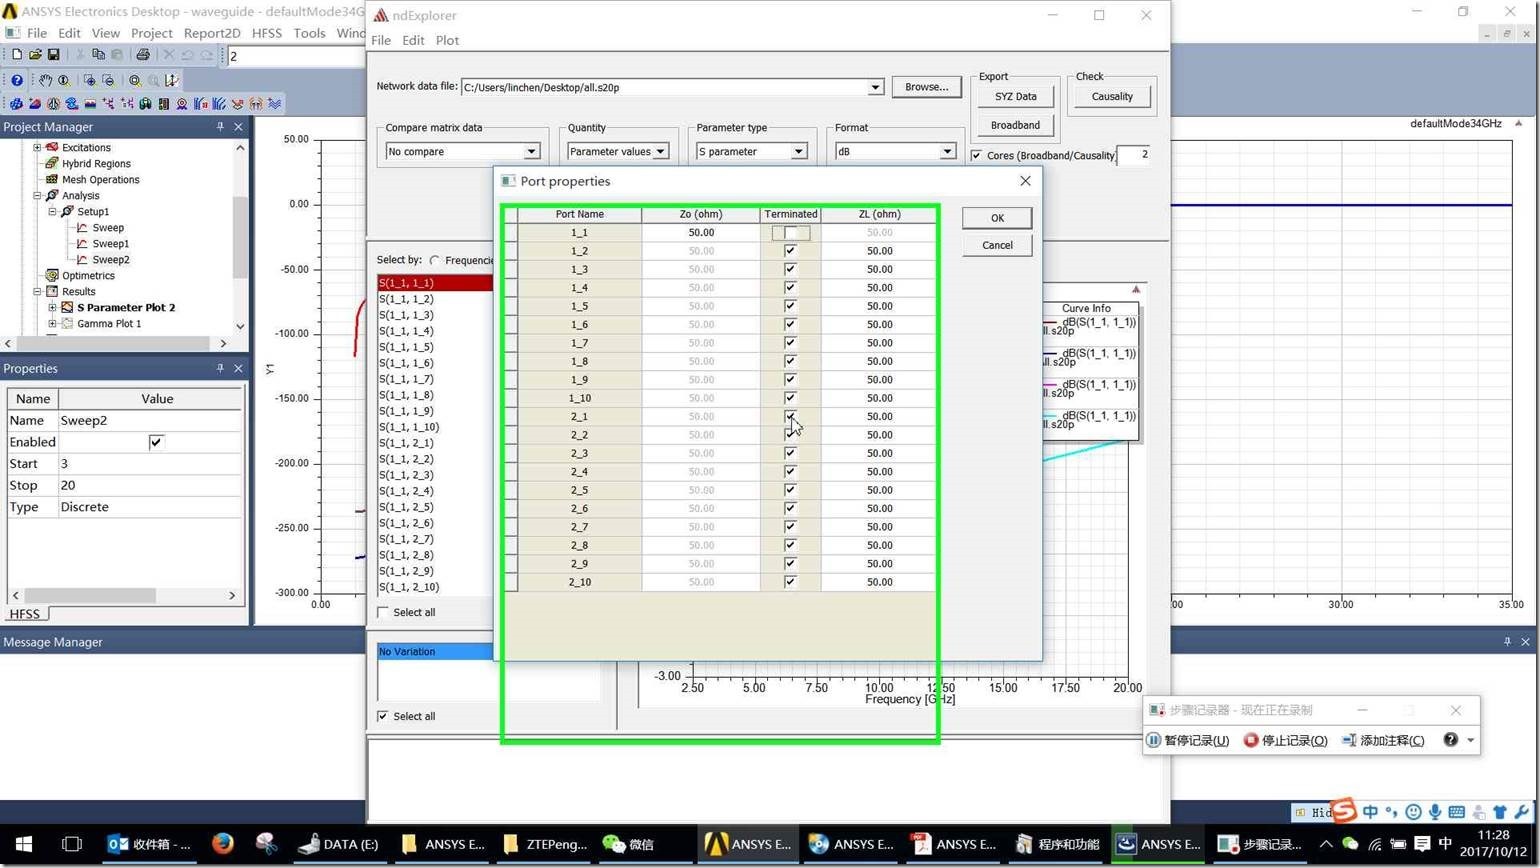This screenshot has height=868, width=1540.
Task: Uncheck Terminated checkbox for port 1_10
Action: click(x=790, y=398)
